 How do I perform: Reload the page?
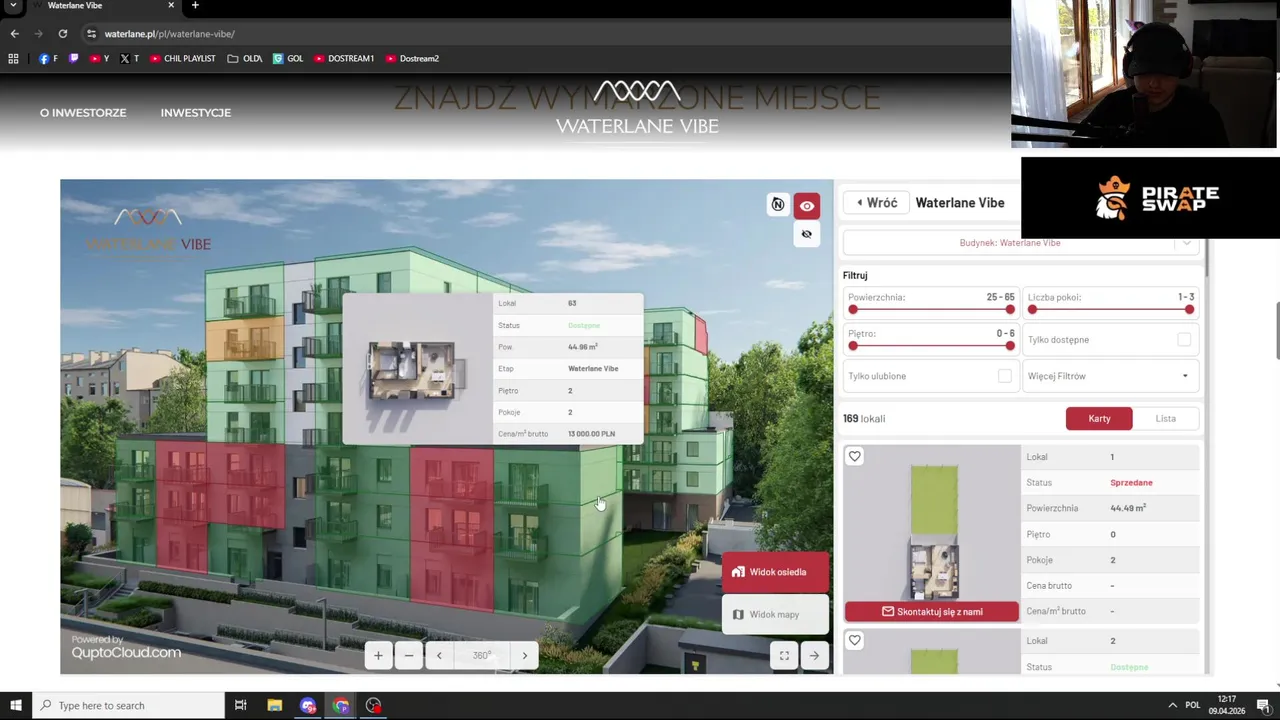point(63,34)
